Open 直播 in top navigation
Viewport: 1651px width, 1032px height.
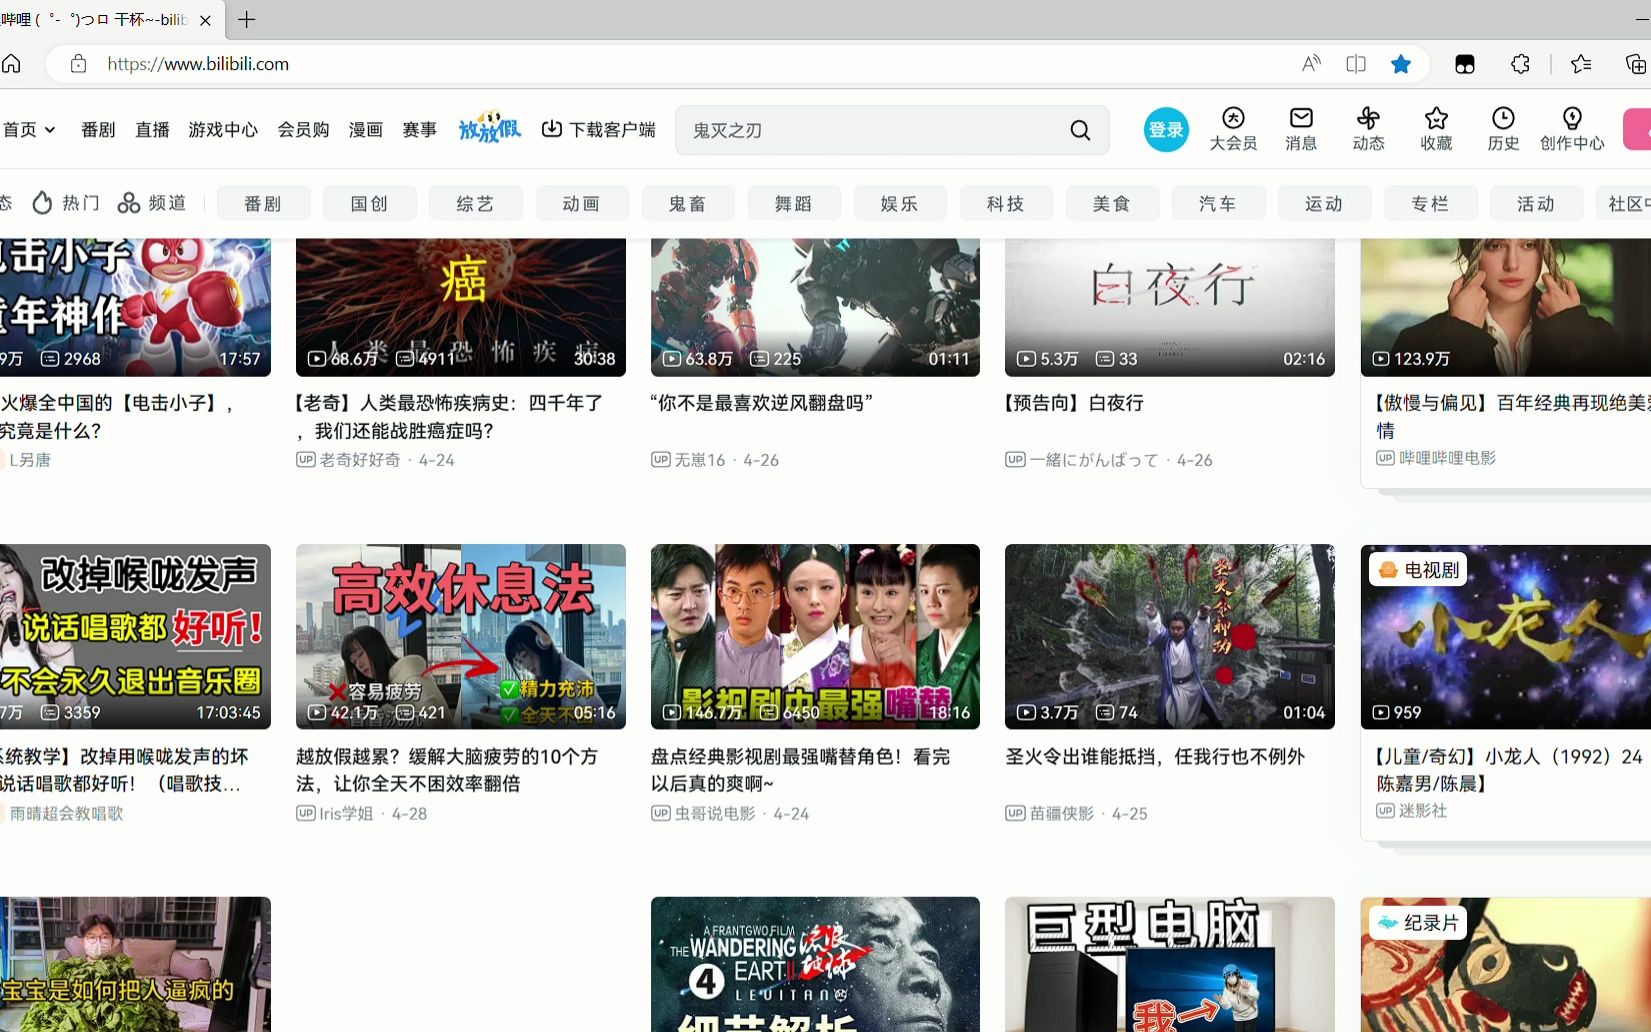[152, 130]
